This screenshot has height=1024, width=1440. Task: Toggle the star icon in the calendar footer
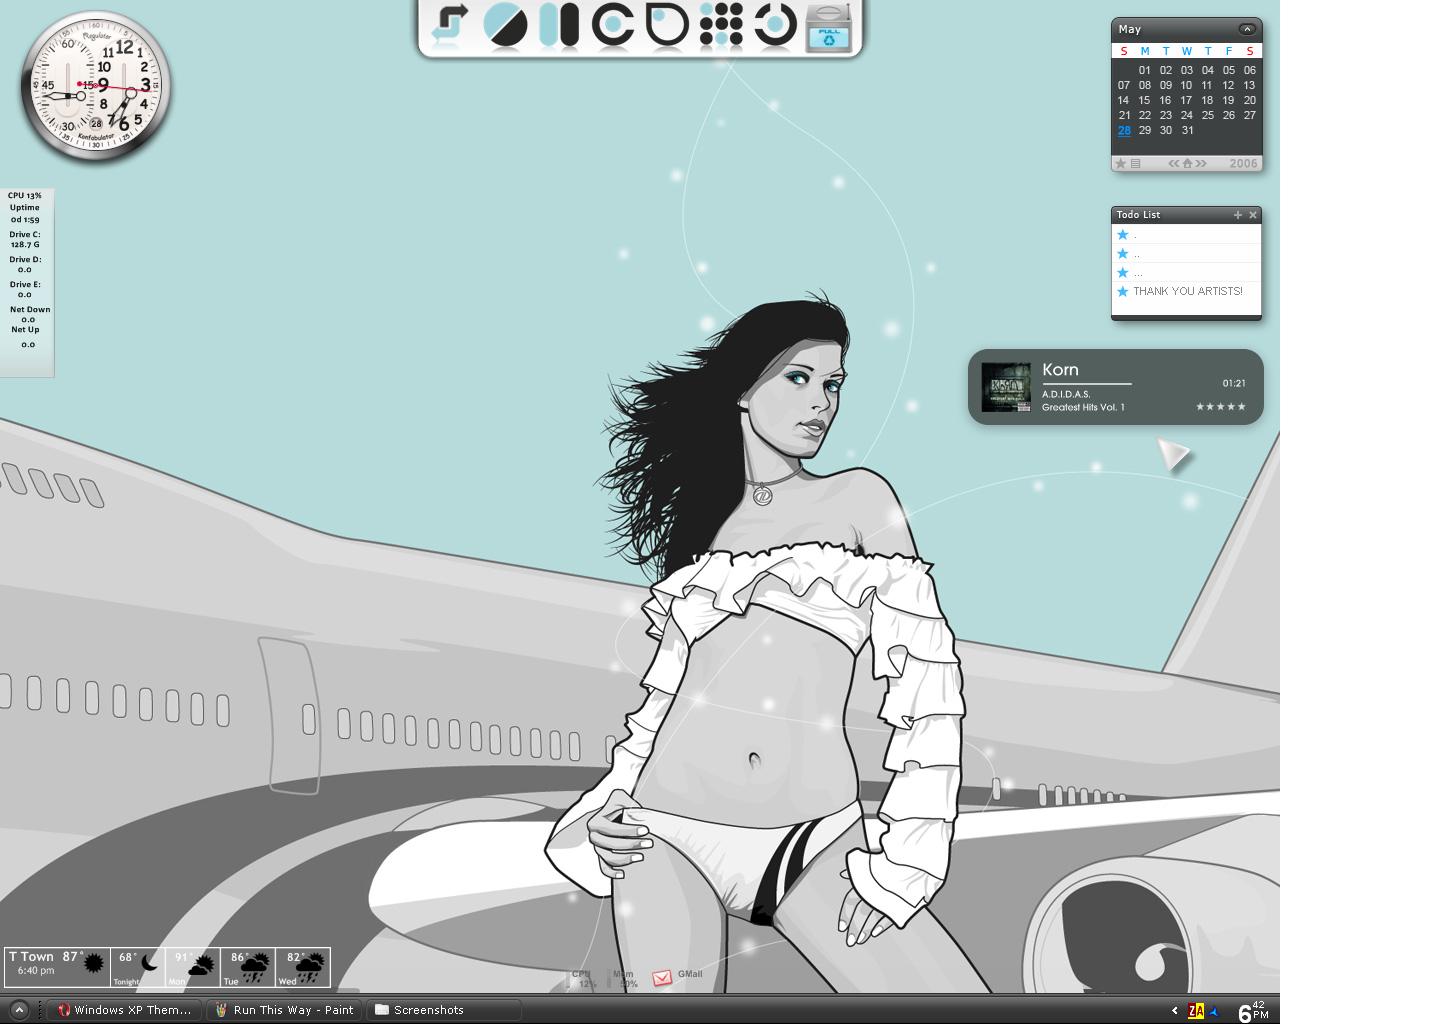point(1121,163)
